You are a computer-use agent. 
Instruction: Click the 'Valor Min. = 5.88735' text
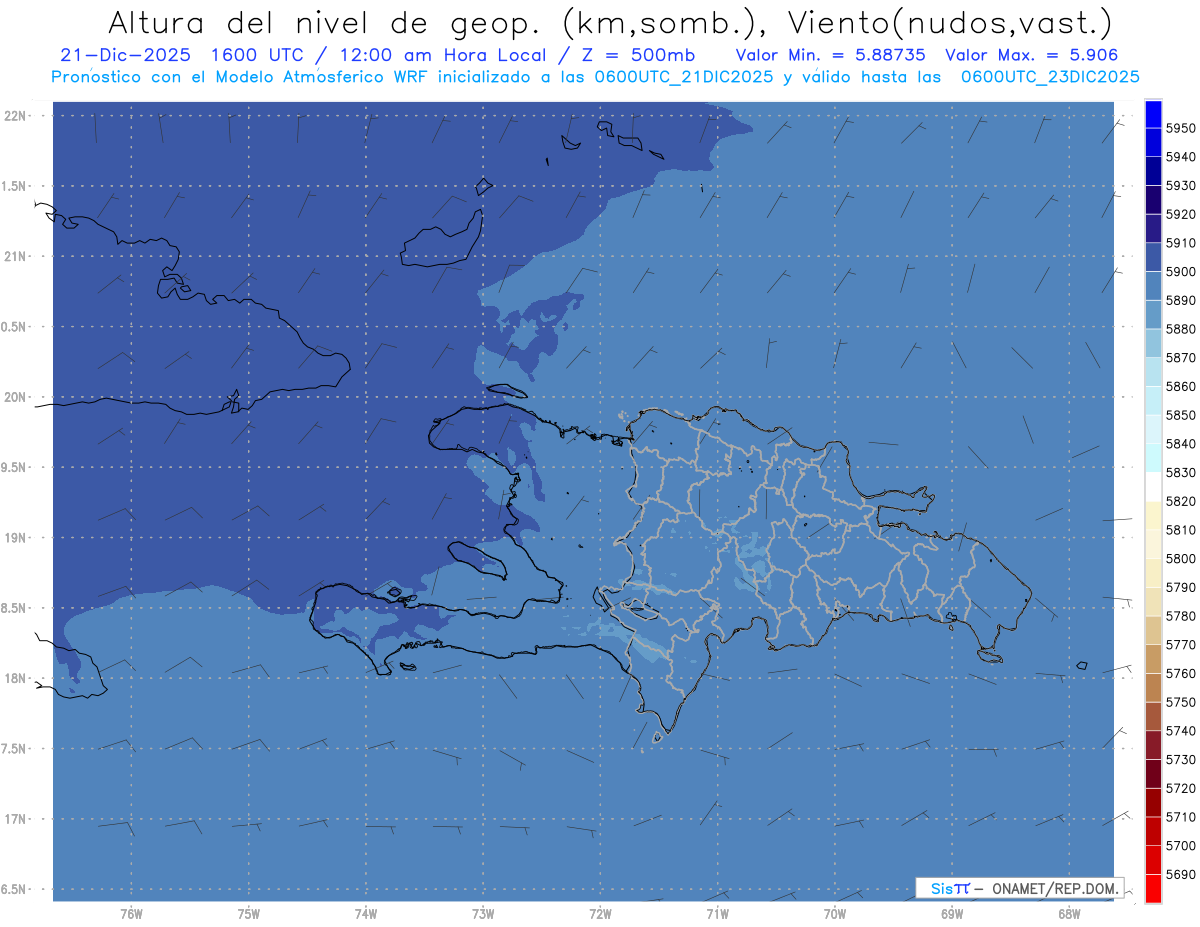click(831, 56)
